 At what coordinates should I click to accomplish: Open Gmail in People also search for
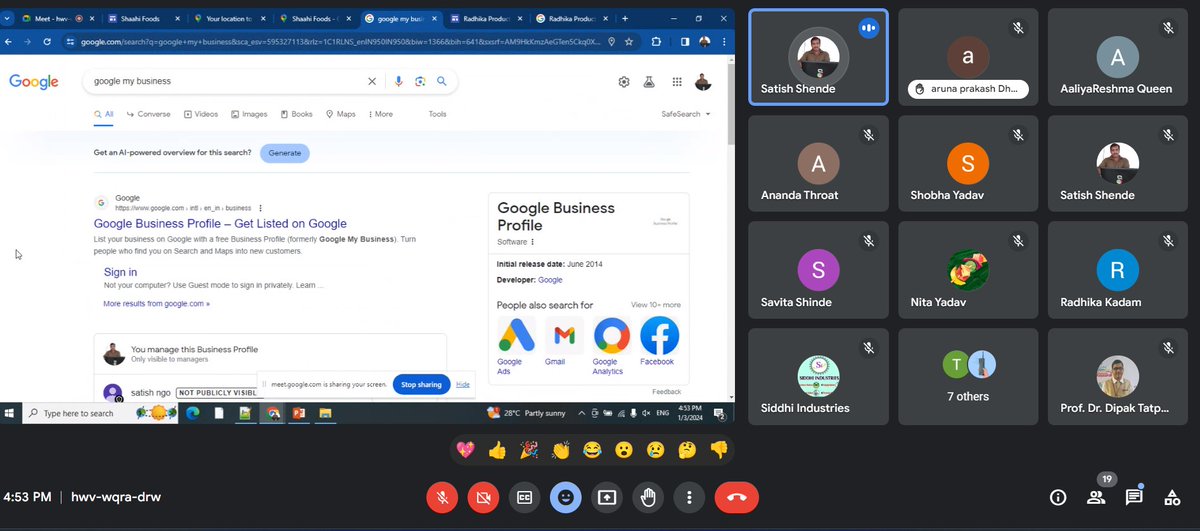(x=563, y=340)
